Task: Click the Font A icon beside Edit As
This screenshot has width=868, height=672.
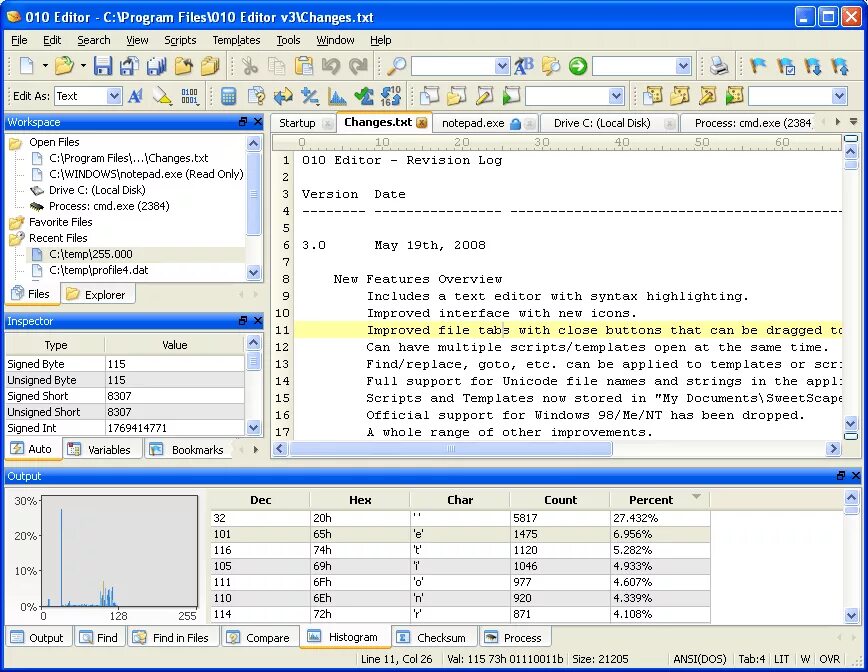Action: coord(136,96)
